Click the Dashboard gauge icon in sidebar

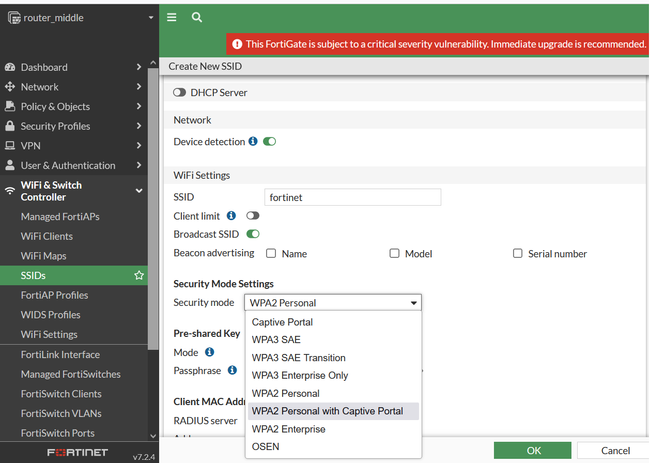tap(10, 67)
